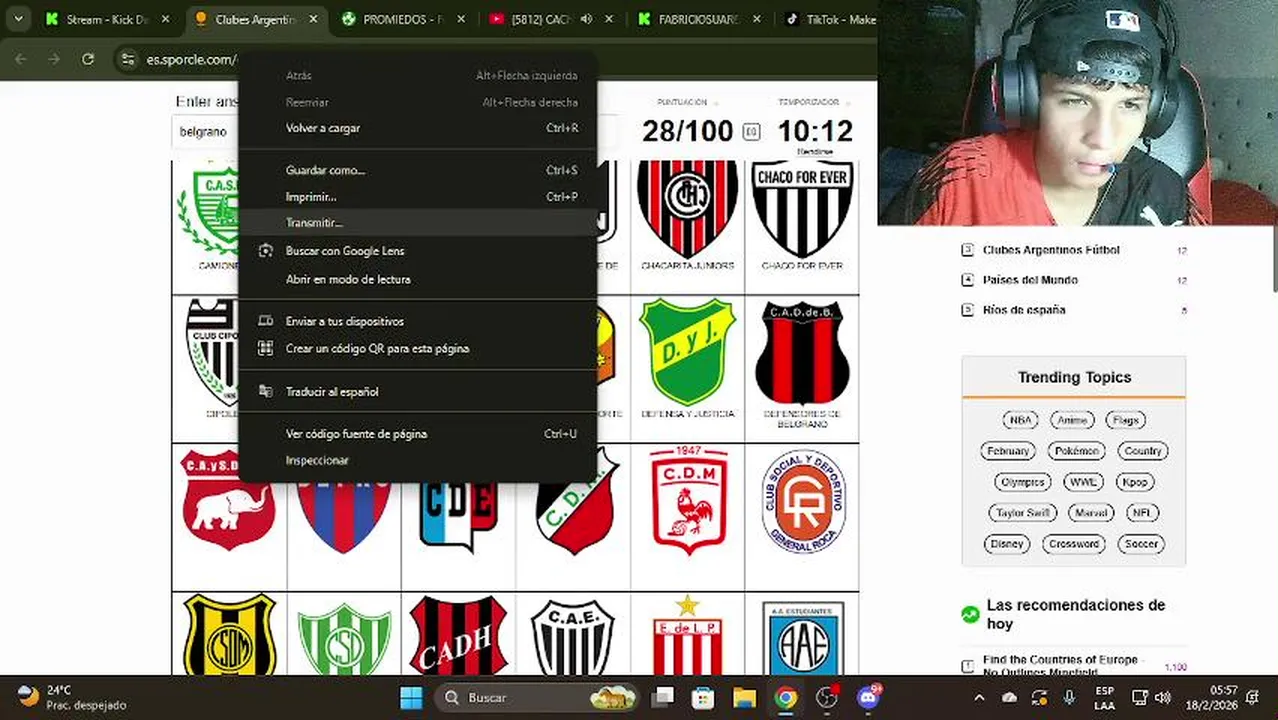The height and width of the screenshot is (720, 1278).
Task: Select the NBA trending topic
Action: (x=1020, y=420)
